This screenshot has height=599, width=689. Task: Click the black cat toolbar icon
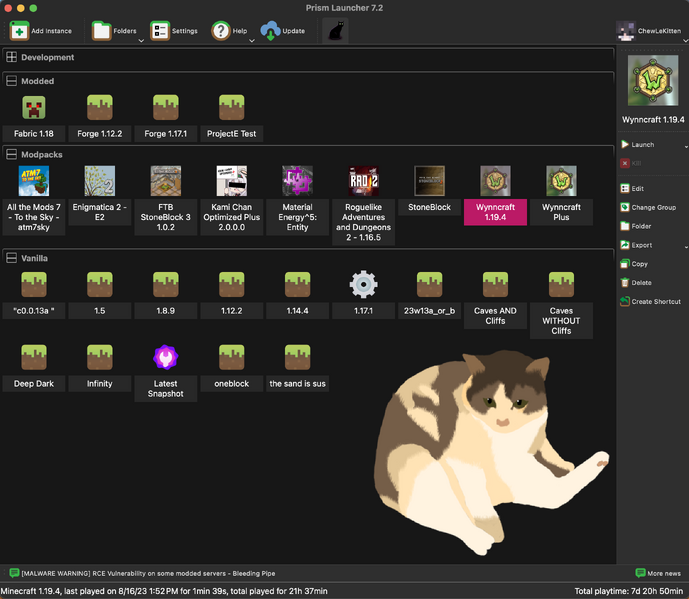[335, 31]
